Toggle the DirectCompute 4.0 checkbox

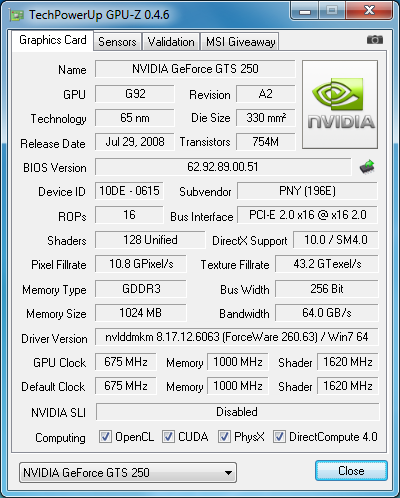point(279,436)
